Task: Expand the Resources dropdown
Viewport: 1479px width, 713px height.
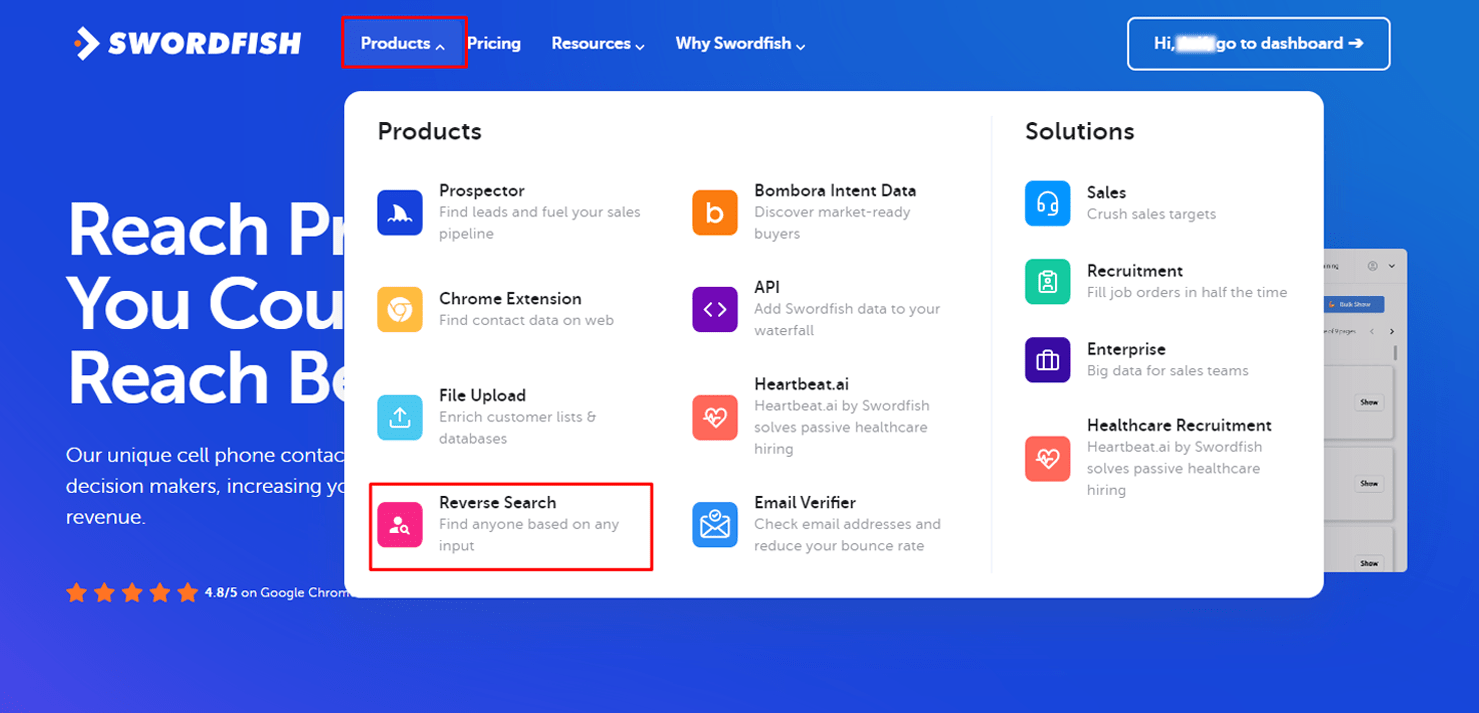Action: pyautogui.click(x=597, y=43)
